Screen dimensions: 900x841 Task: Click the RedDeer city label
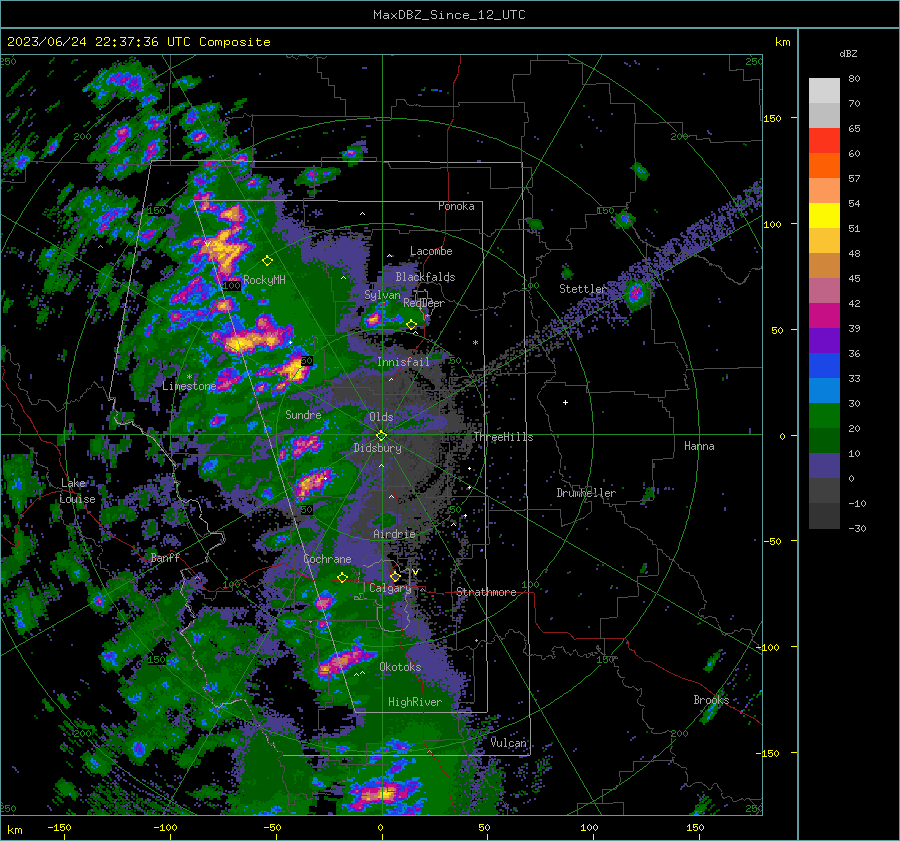point(424,303)
